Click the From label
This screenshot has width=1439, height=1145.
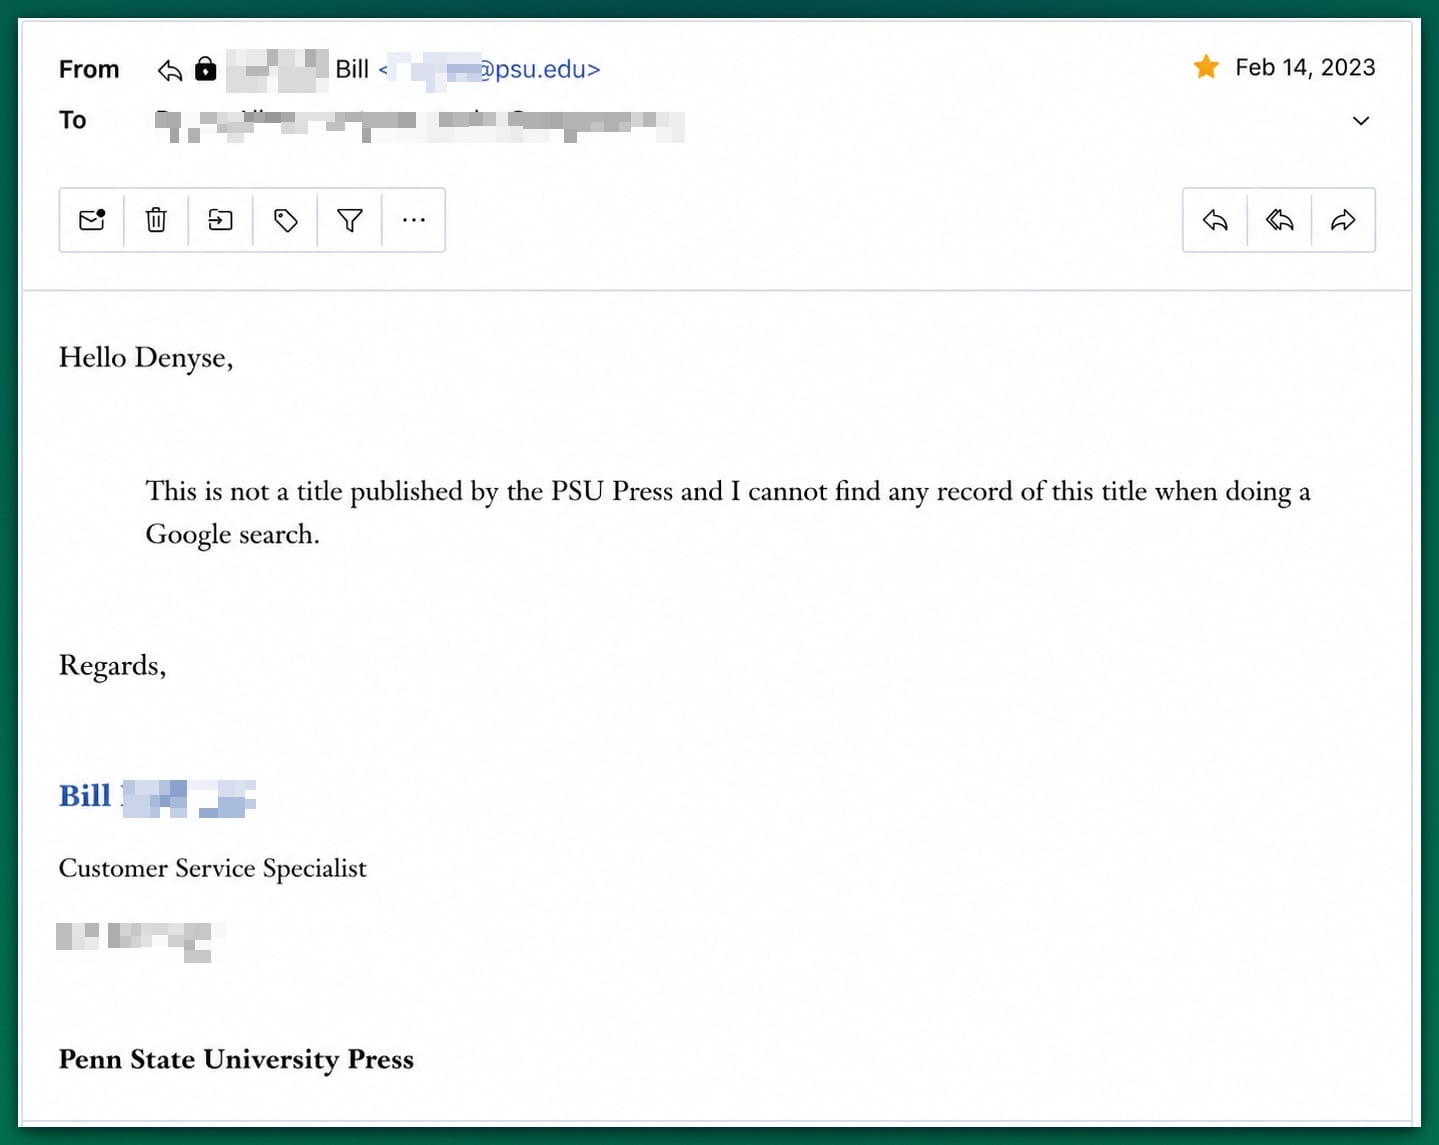click(x=89, y=69)
